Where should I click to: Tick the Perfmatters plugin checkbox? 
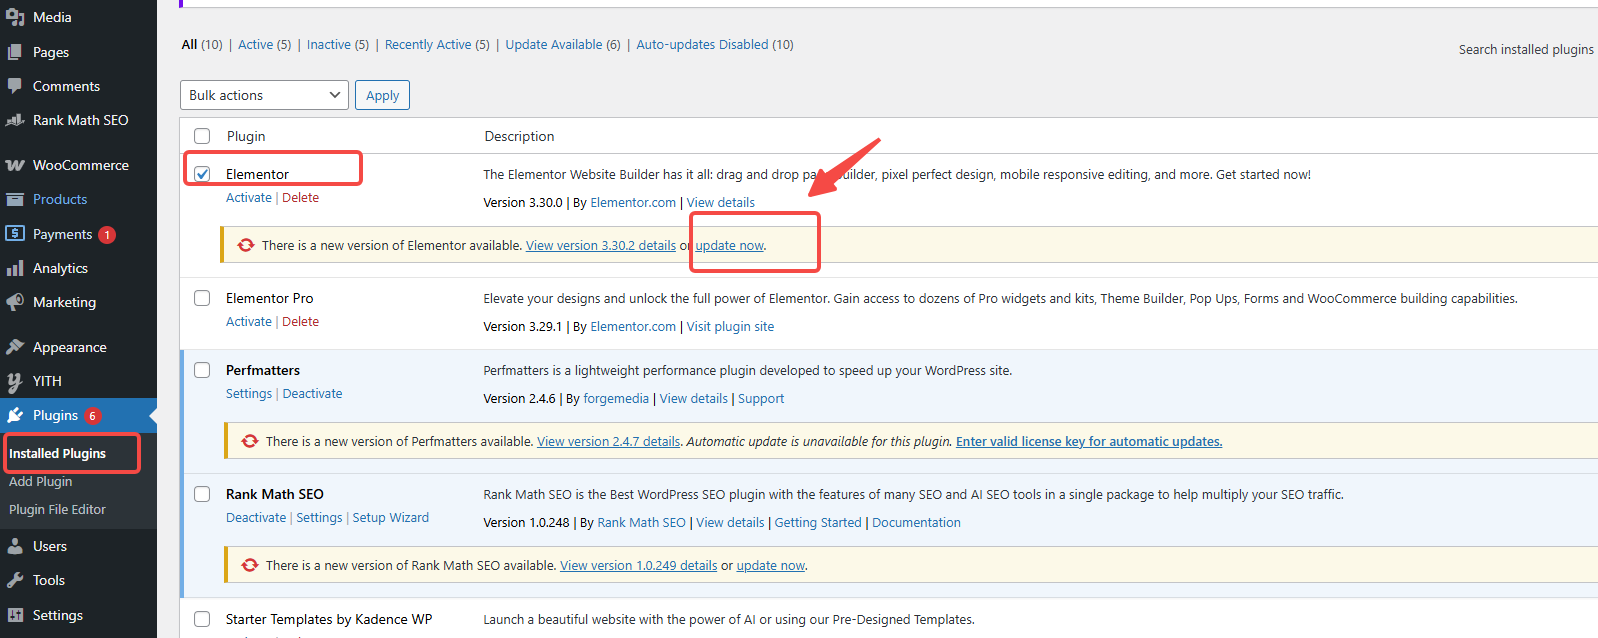coord(202,370)
